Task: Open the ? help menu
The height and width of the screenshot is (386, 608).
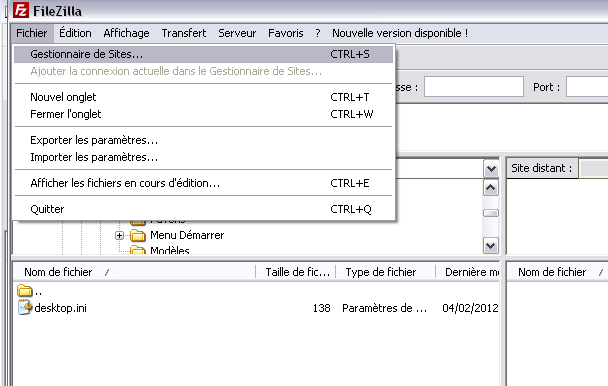Action: click(318, 33)
